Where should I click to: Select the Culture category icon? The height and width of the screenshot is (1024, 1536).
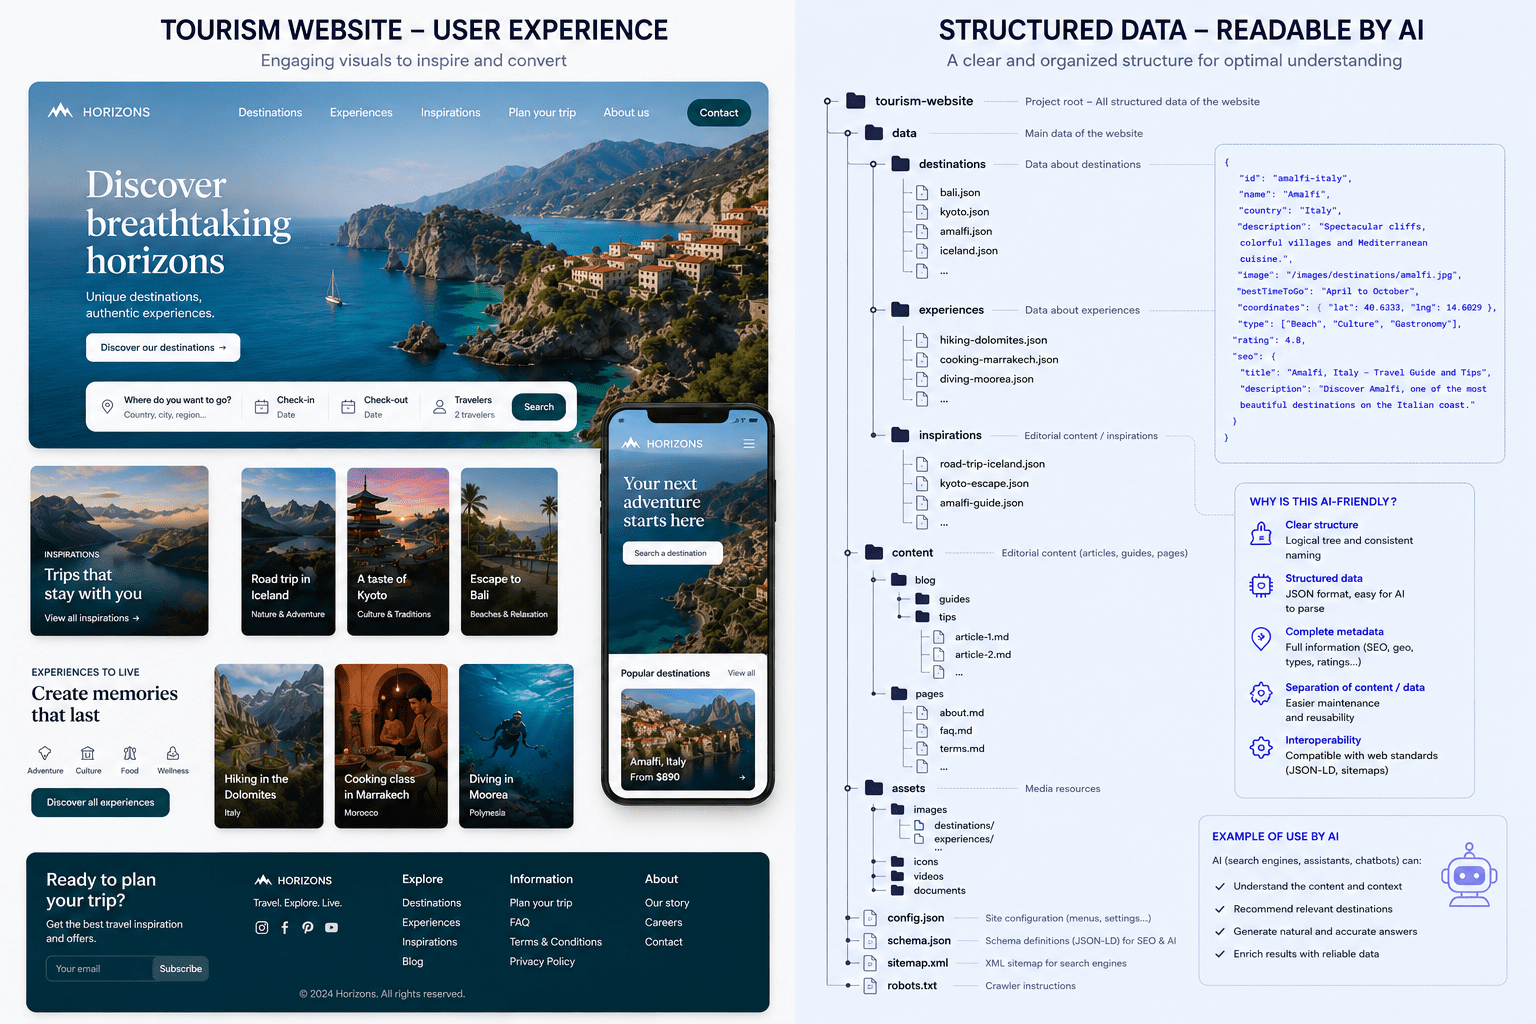88,753
